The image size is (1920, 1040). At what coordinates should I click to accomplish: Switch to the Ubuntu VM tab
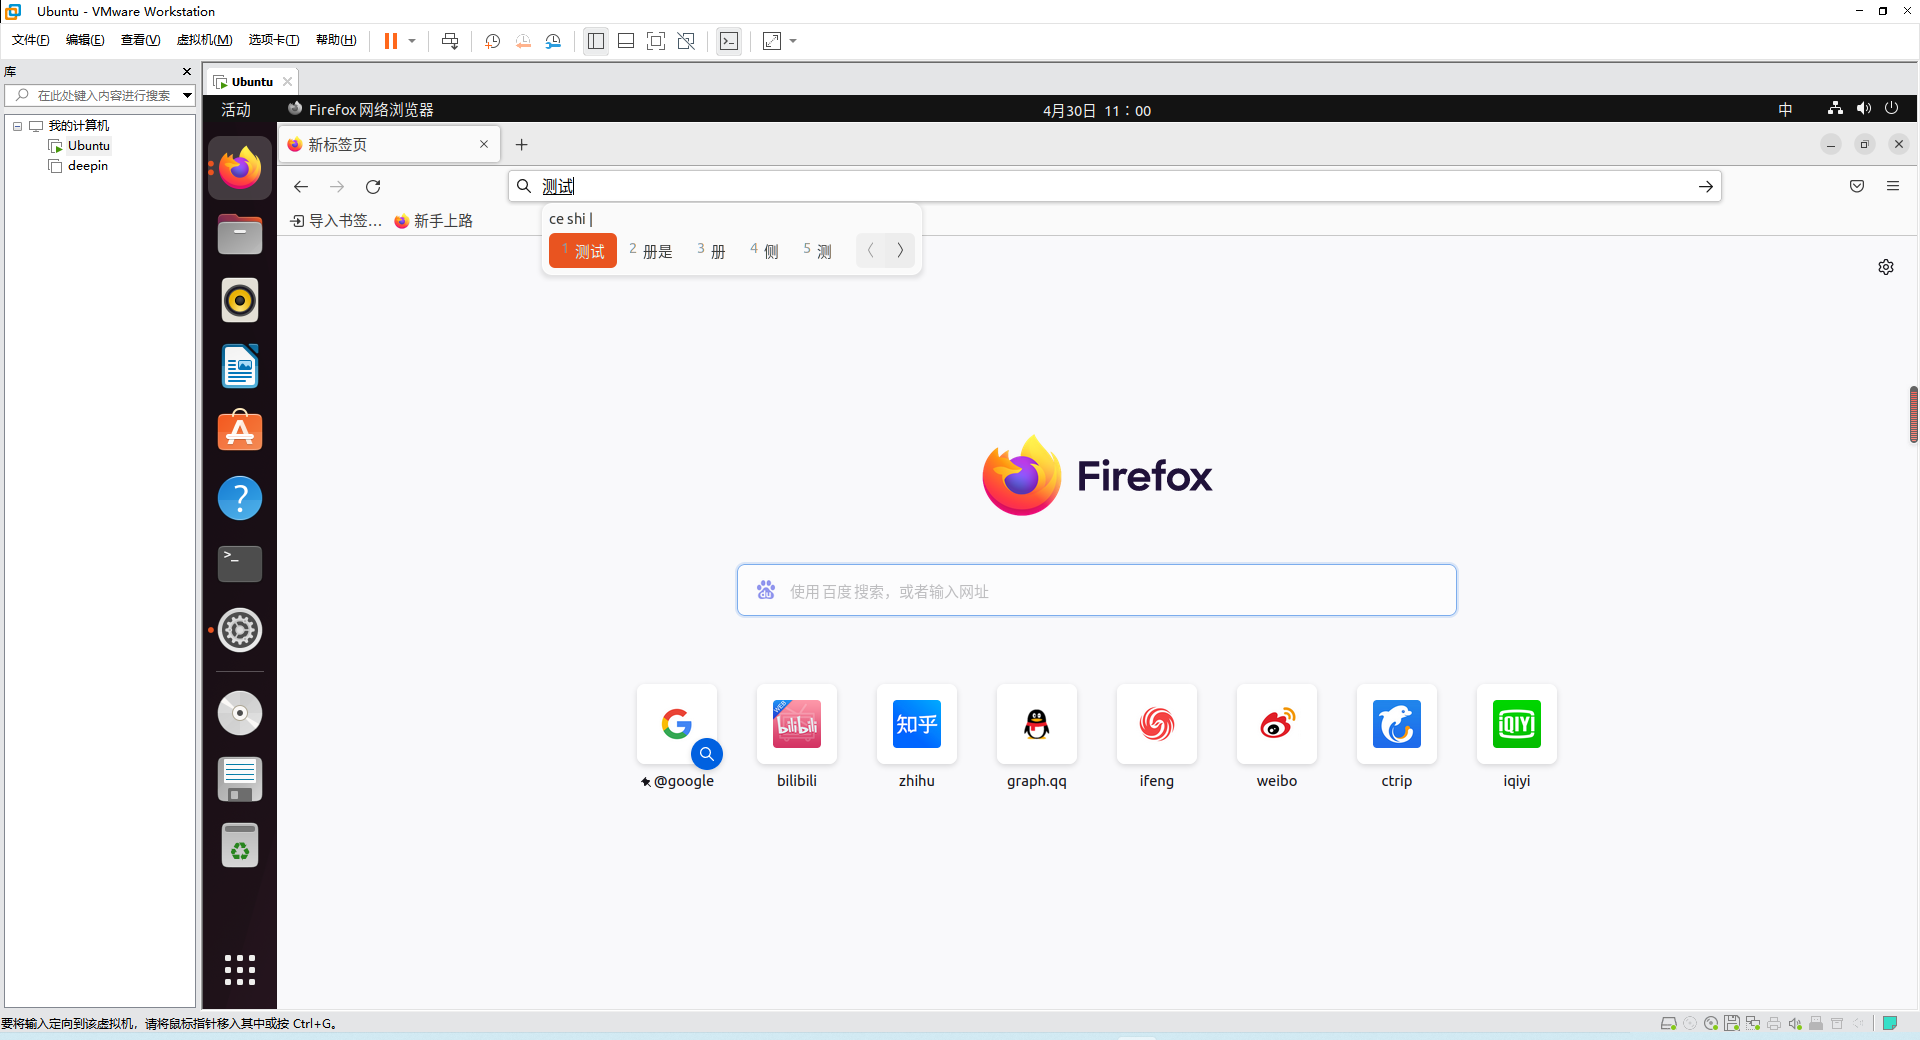(251, 82)
